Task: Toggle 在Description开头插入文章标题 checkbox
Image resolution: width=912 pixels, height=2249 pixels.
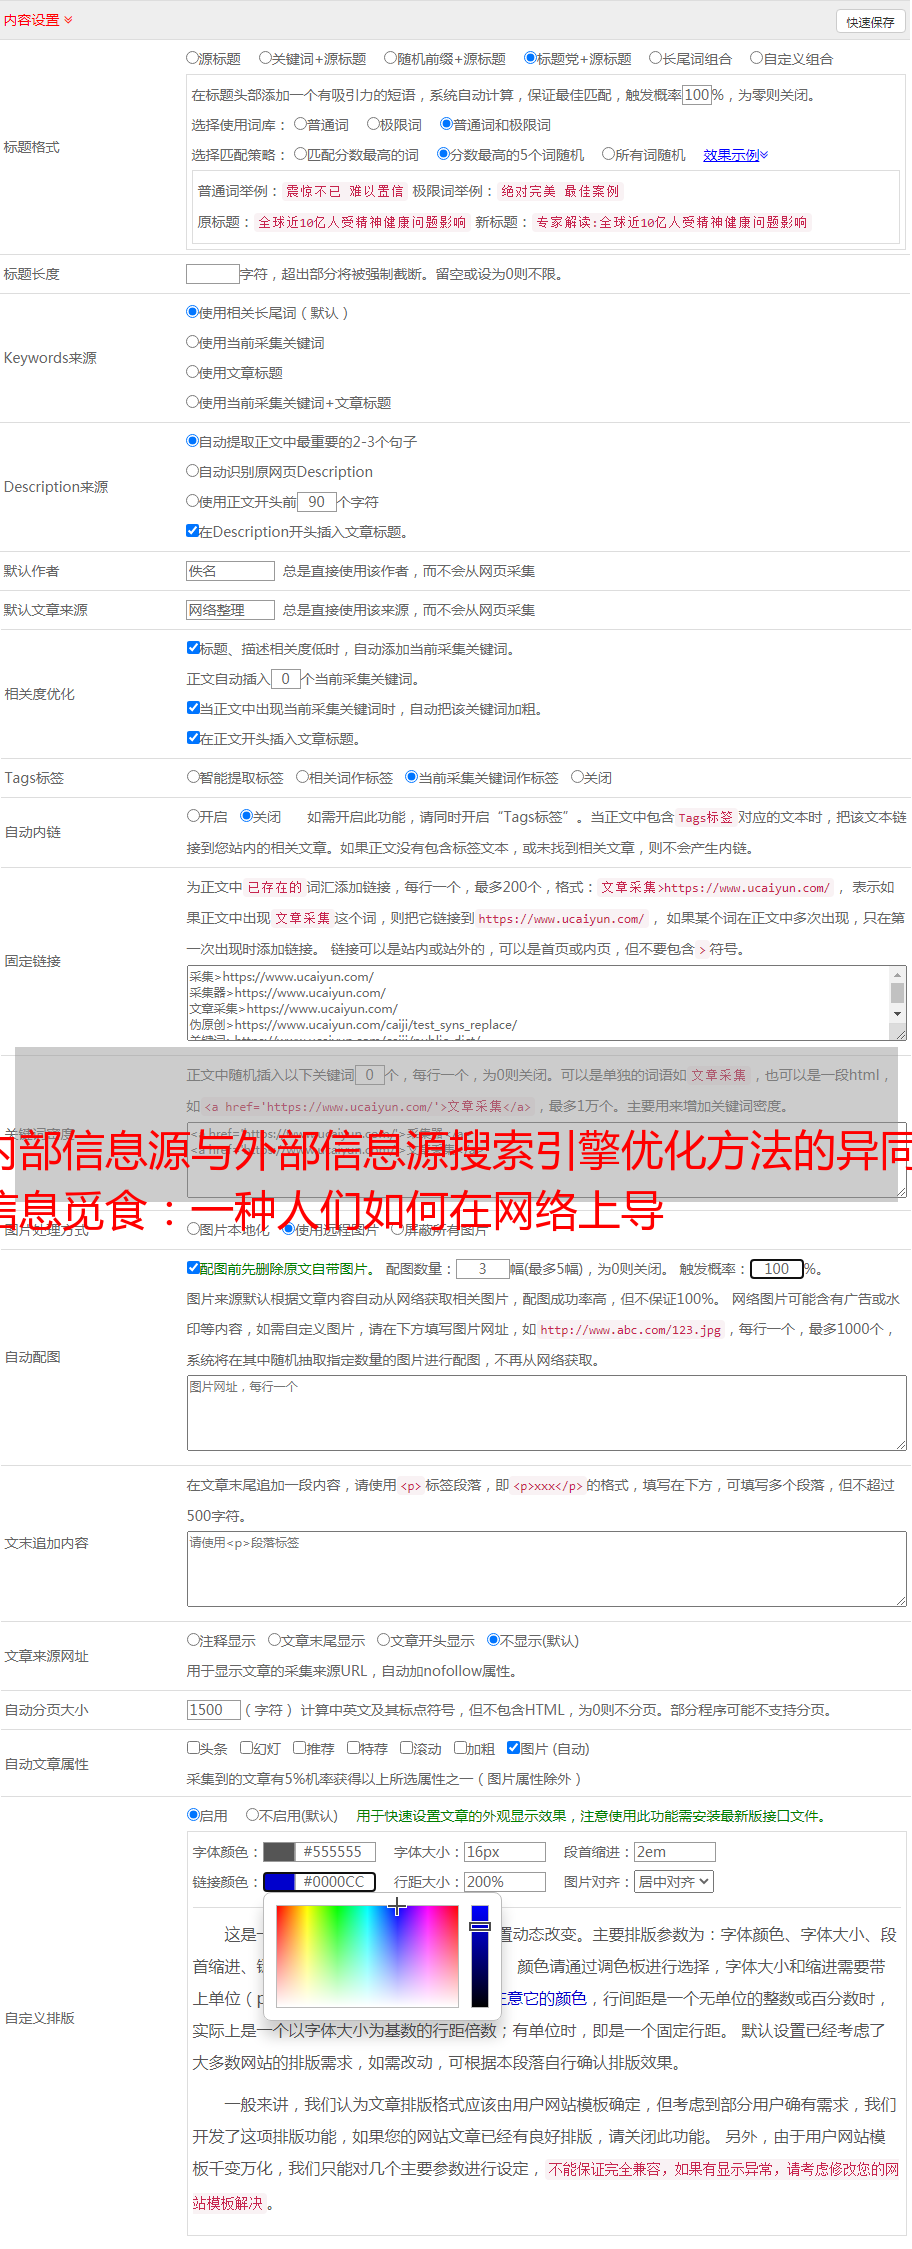Action: tap(193, 531)
